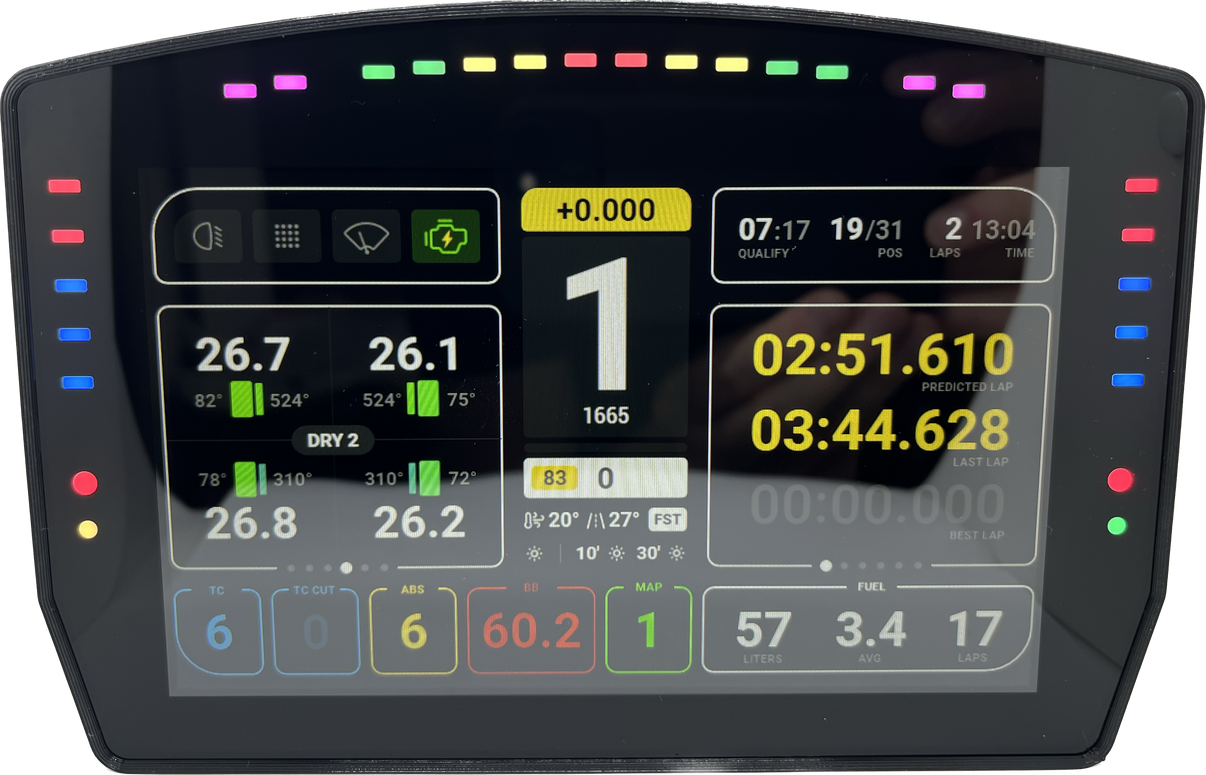Tap the dotted grid icon
1206x775 pixels.
pos(287,237)
